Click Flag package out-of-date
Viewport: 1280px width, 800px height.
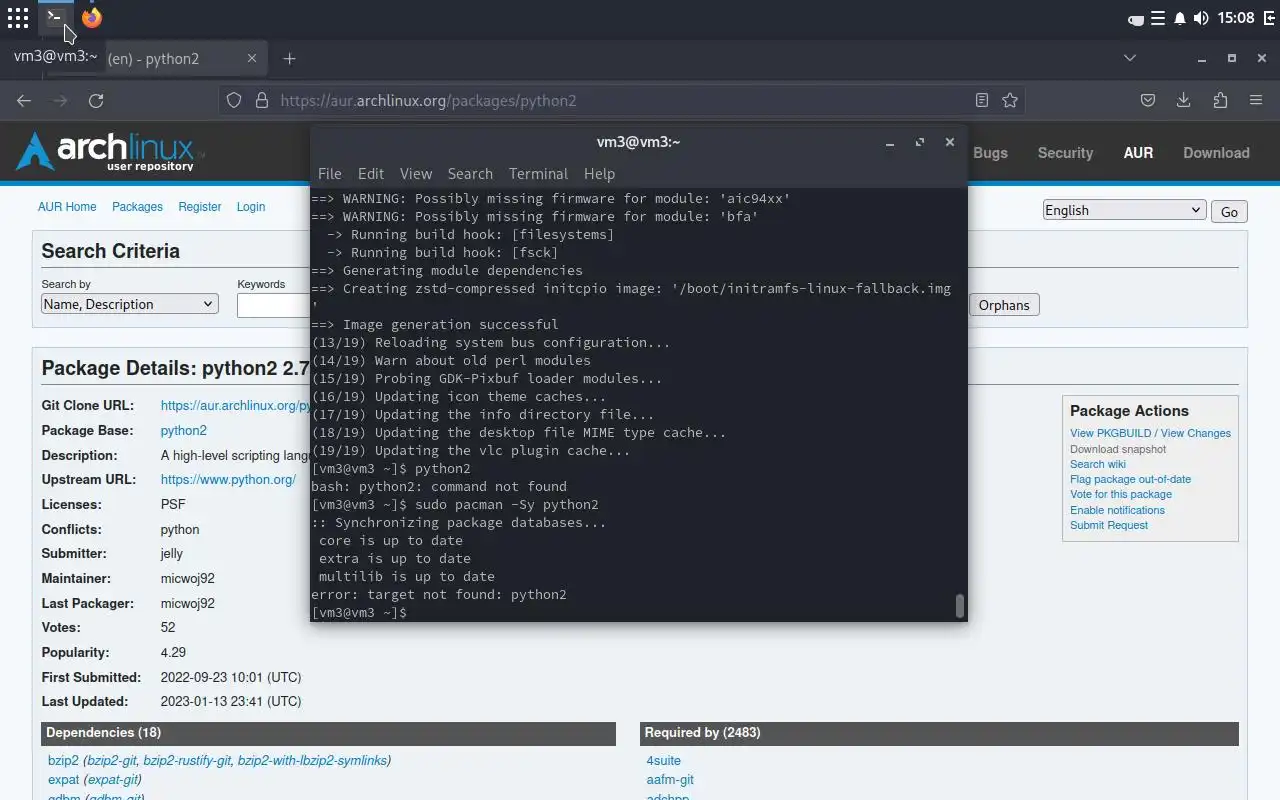pyautogui.click(x=1130, y=479)
